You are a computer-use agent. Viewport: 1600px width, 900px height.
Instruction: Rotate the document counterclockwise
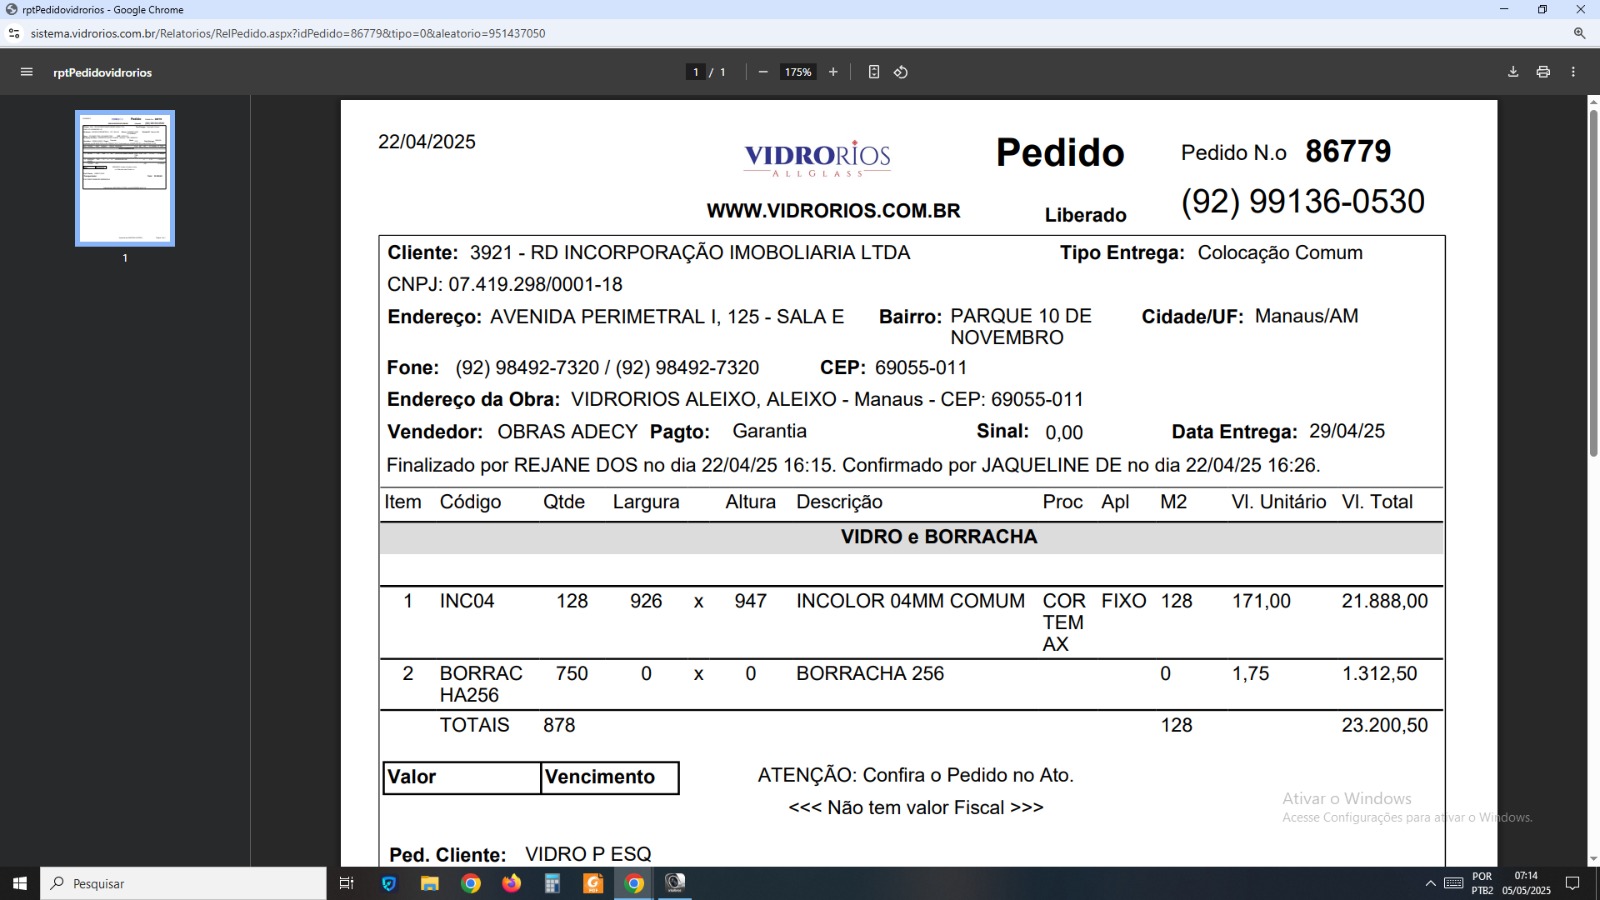[x=901, y=72]
